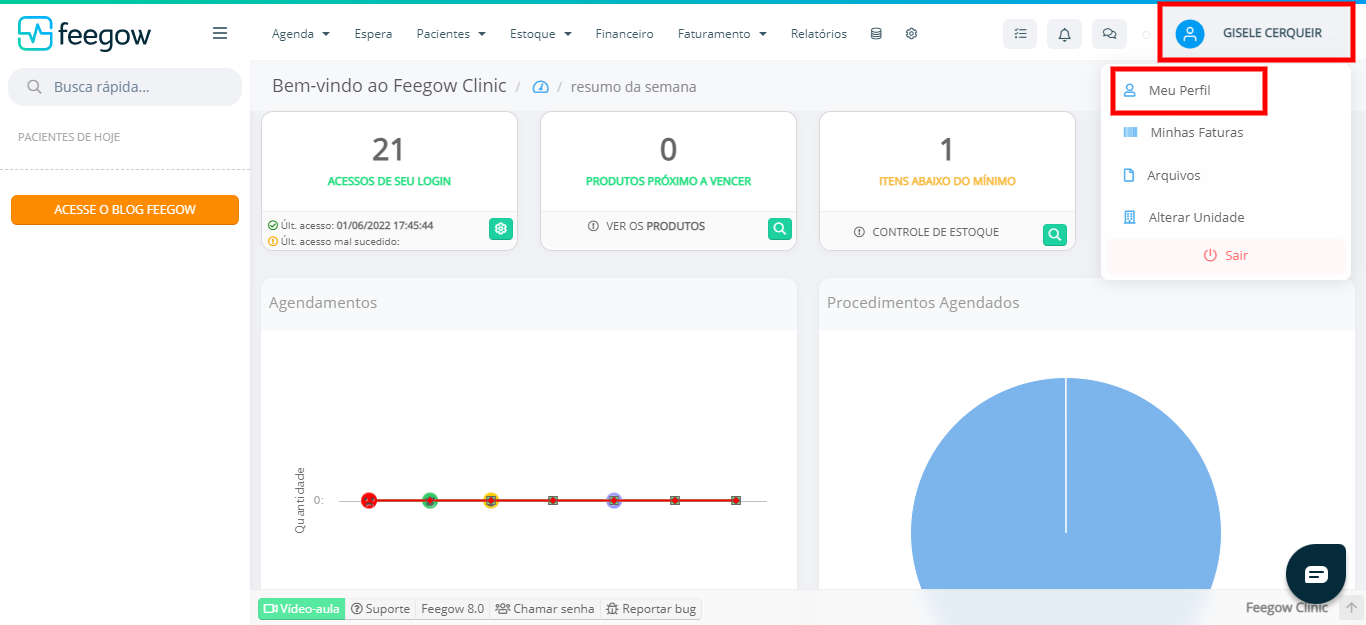Screen dimensions: 1366x625
Task: Click the purple chart marker
Action: click(x=614, y=500)
